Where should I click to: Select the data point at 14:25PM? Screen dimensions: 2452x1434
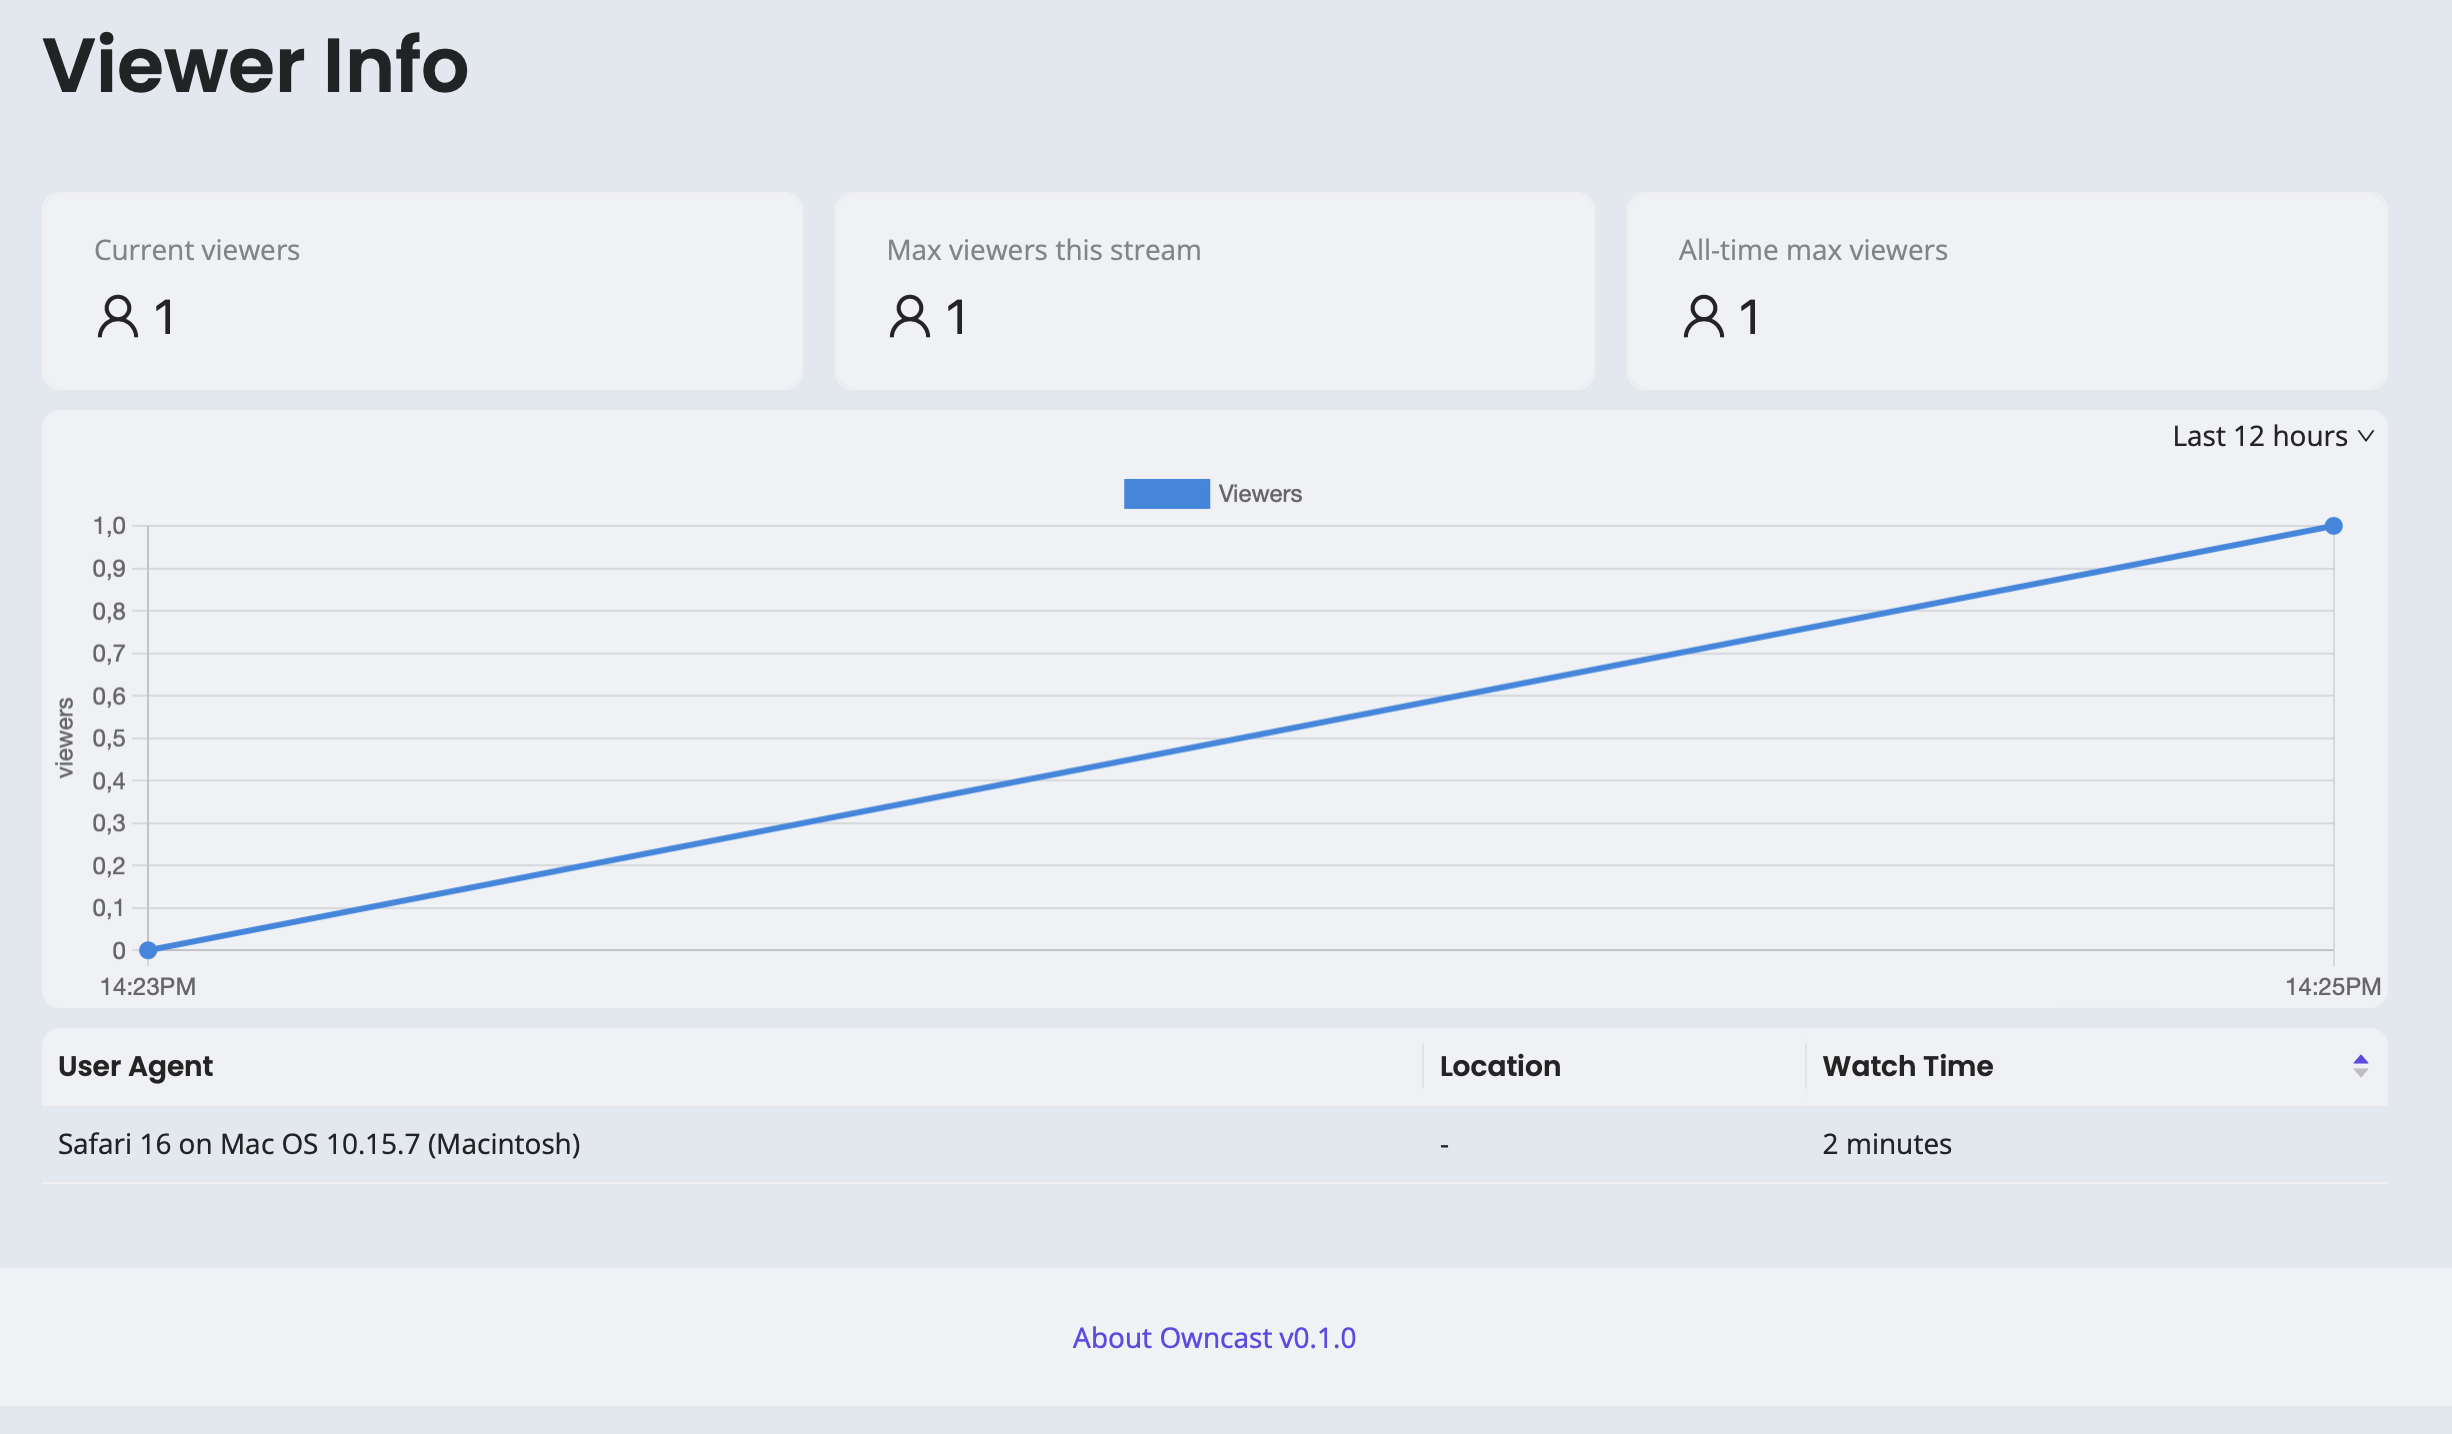coord(2334,525)
